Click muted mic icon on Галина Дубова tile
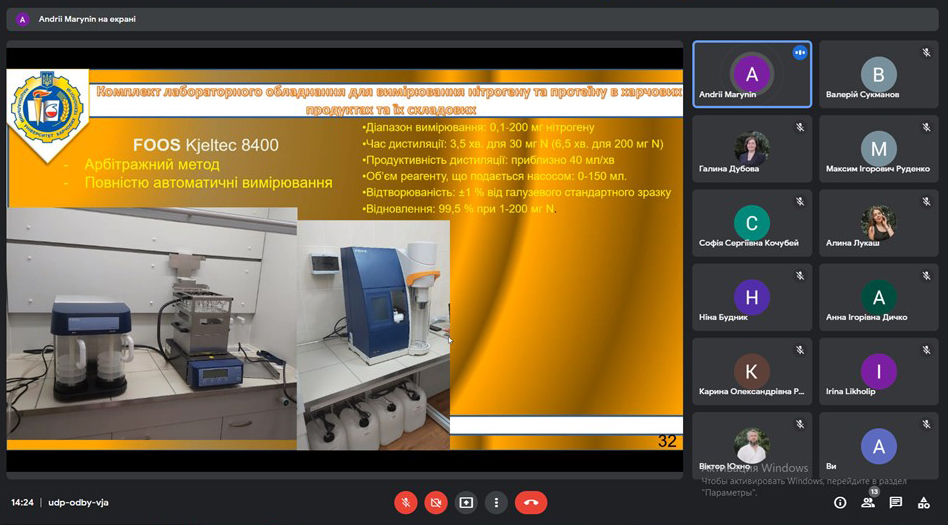The image size is (948, 525). tap(800, 127)
